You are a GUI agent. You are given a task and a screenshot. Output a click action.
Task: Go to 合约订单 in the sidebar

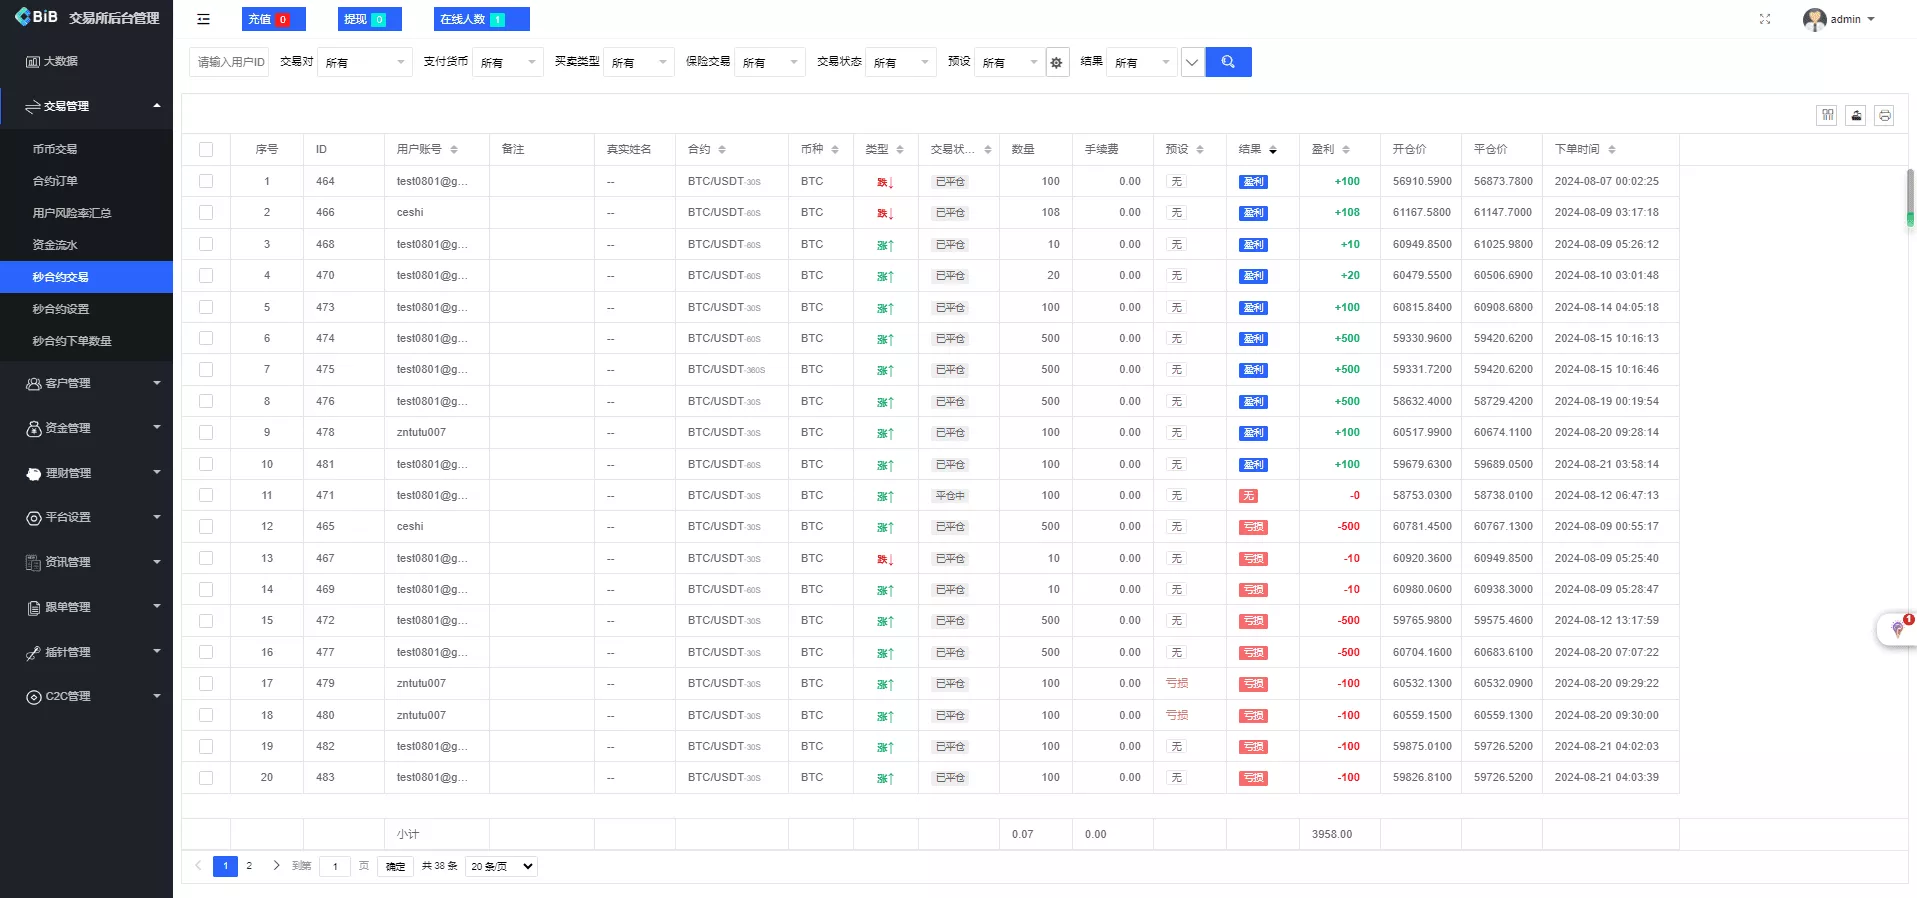(x=55, y=181)
